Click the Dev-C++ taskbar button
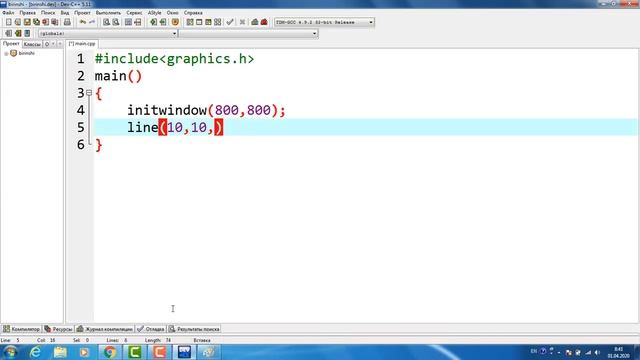The height and width of the screenshot is (360, 640). (184, 352)
